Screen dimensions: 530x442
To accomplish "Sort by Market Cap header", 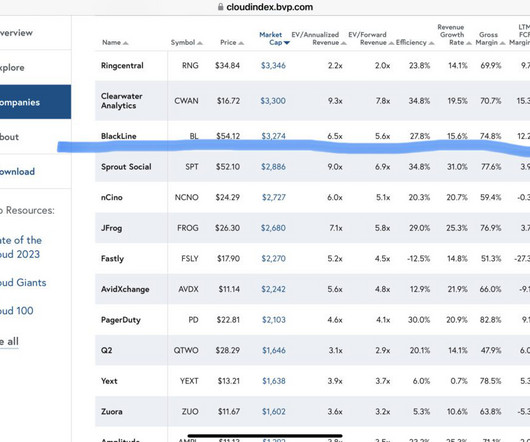I will [x=274, y=39].
